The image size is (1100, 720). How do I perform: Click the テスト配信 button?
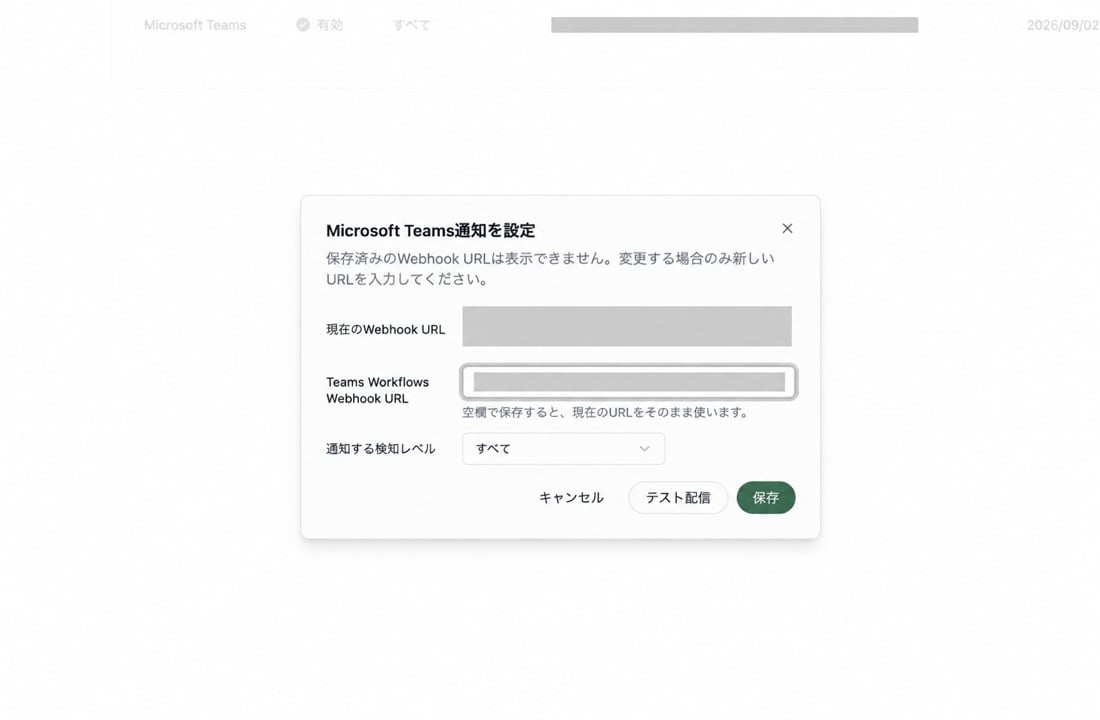click(678, 498)
